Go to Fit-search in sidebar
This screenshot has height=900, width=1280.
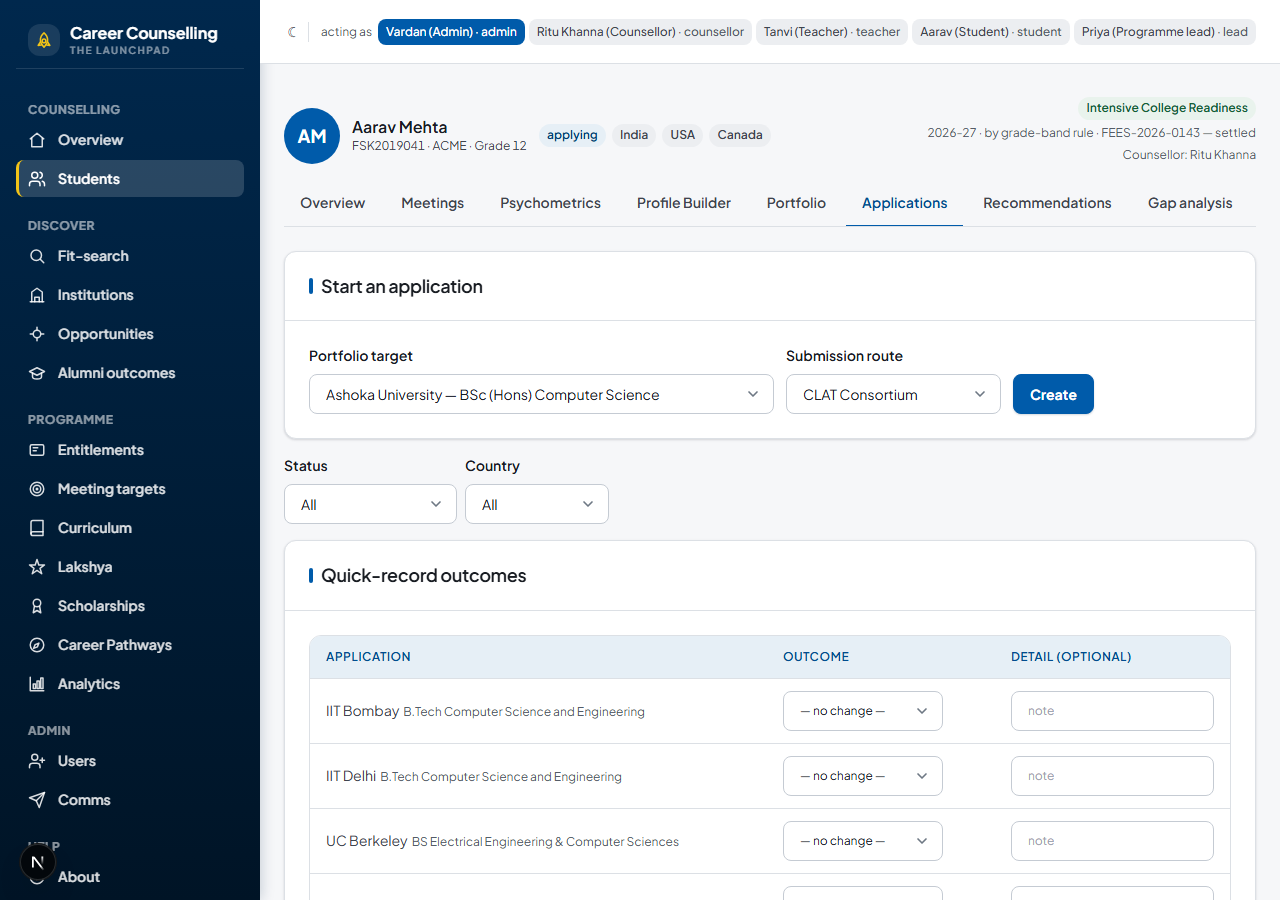point(130,256)
